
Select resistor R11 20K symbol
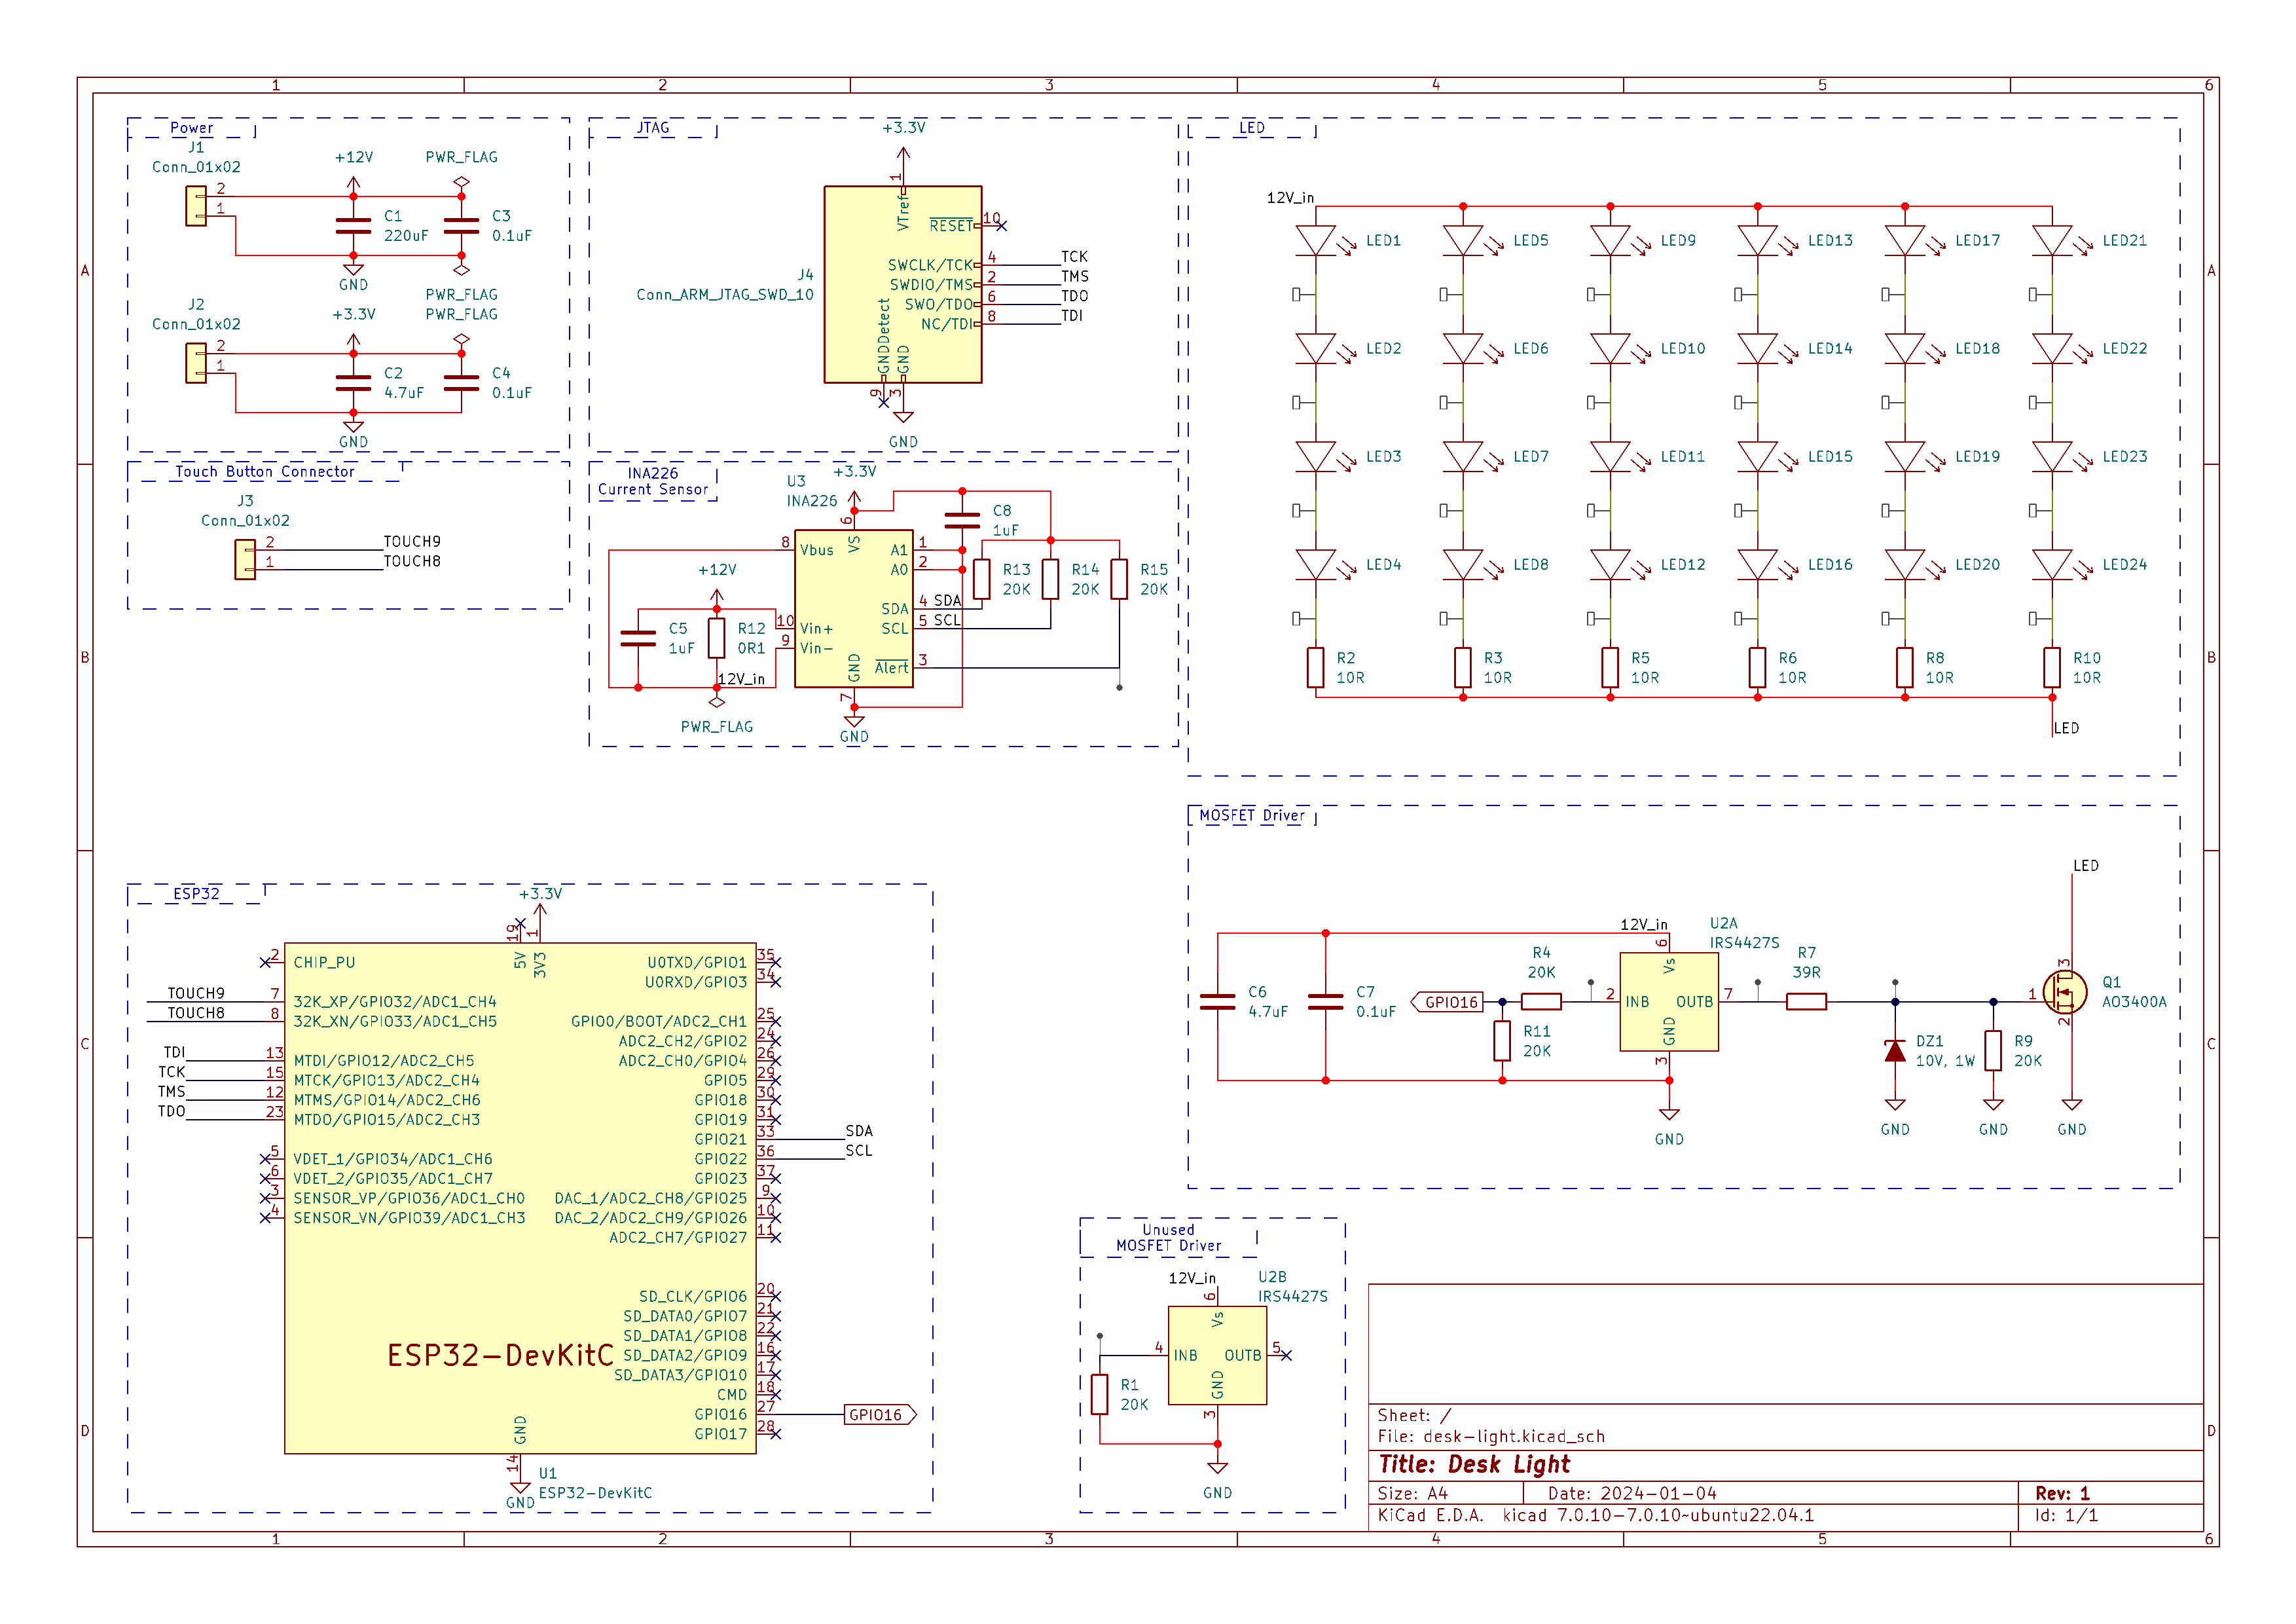pos(1502,1041)
